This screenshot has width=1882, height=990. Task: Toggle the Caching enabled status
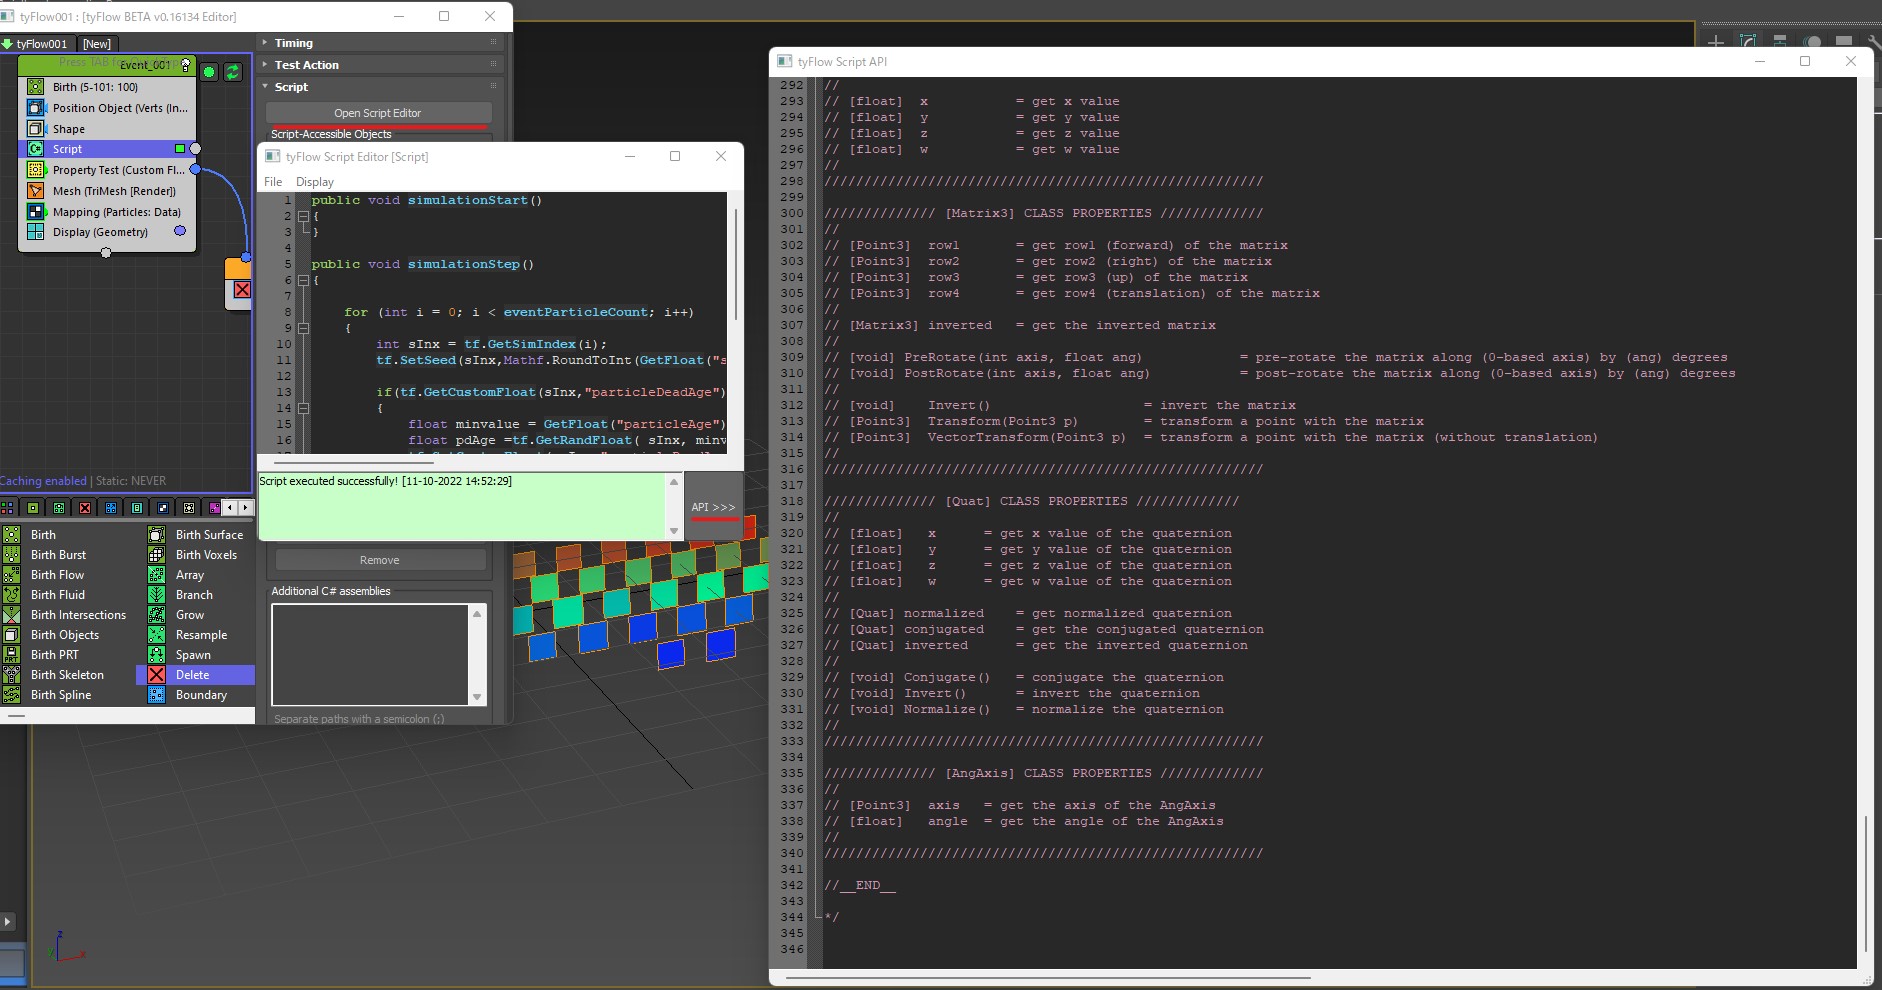click(x=44, y=480)
